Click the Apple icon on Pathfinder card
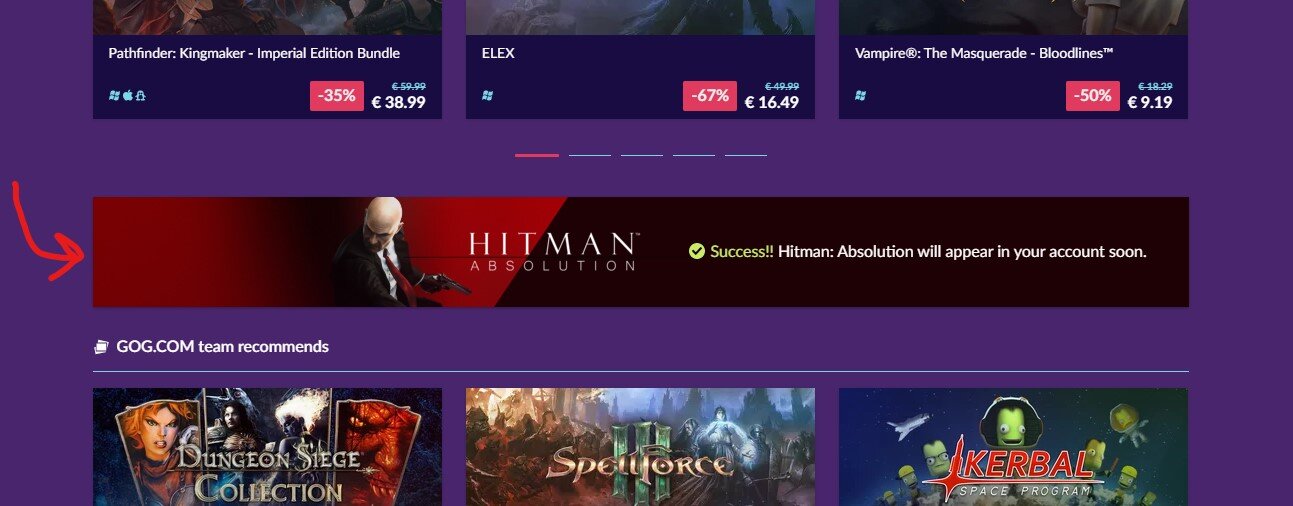This screenshot has width=1293, height=506. coord(127,96)
